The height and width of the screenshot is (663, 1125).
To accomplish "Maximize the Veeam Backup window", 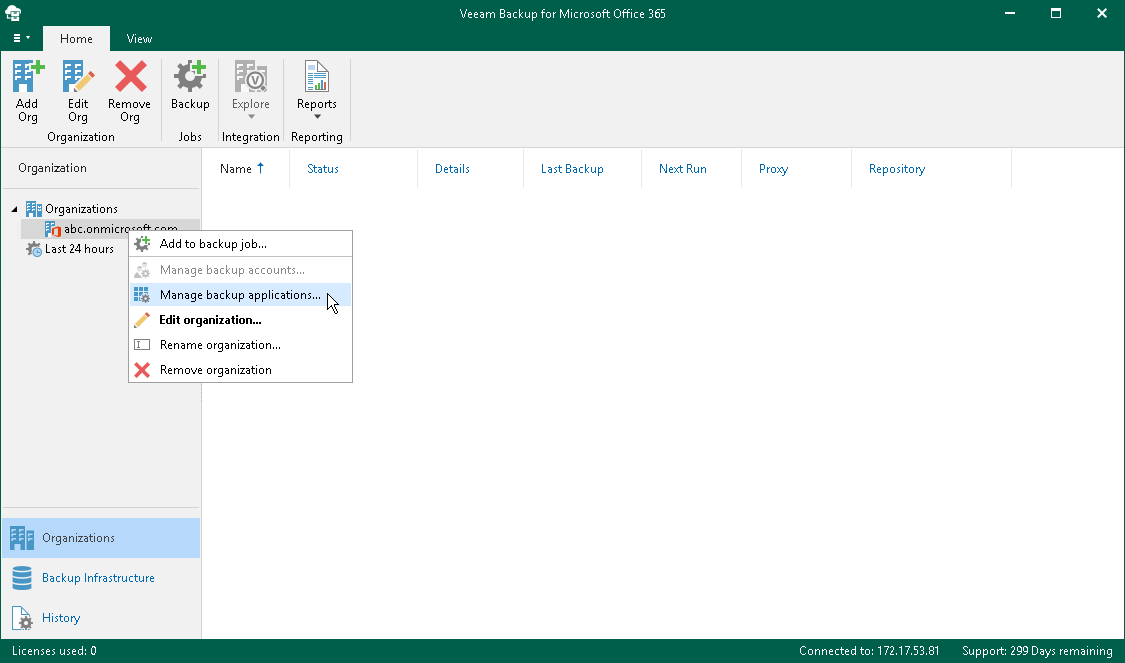I will coord(1055,13).
